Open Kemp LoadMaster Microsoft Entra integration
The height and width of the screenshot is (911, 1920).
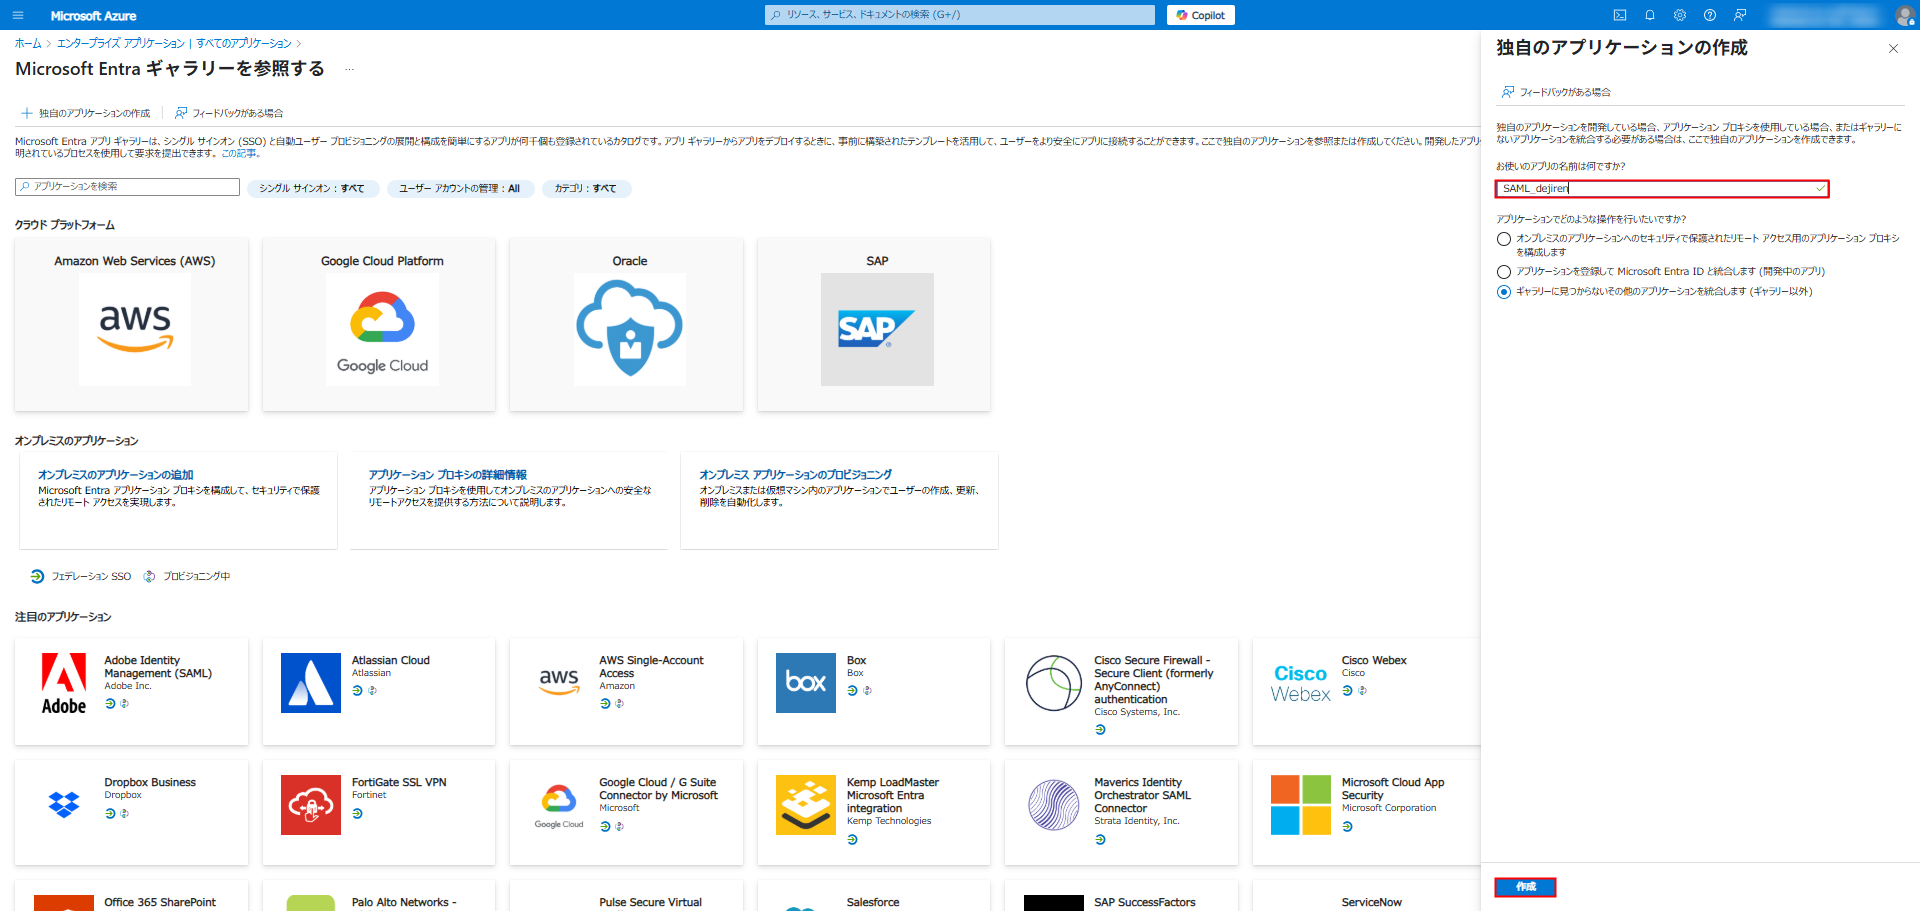point(874,812)
